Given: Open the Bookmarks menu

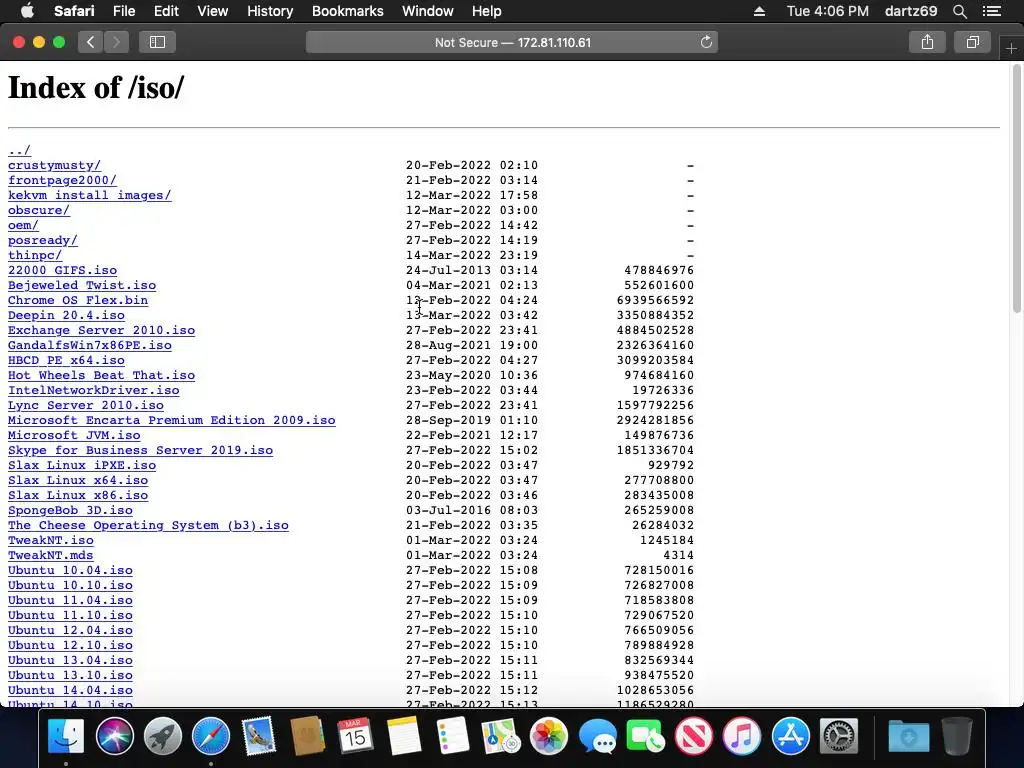Looking at the screenshot, I should point(347,11).
